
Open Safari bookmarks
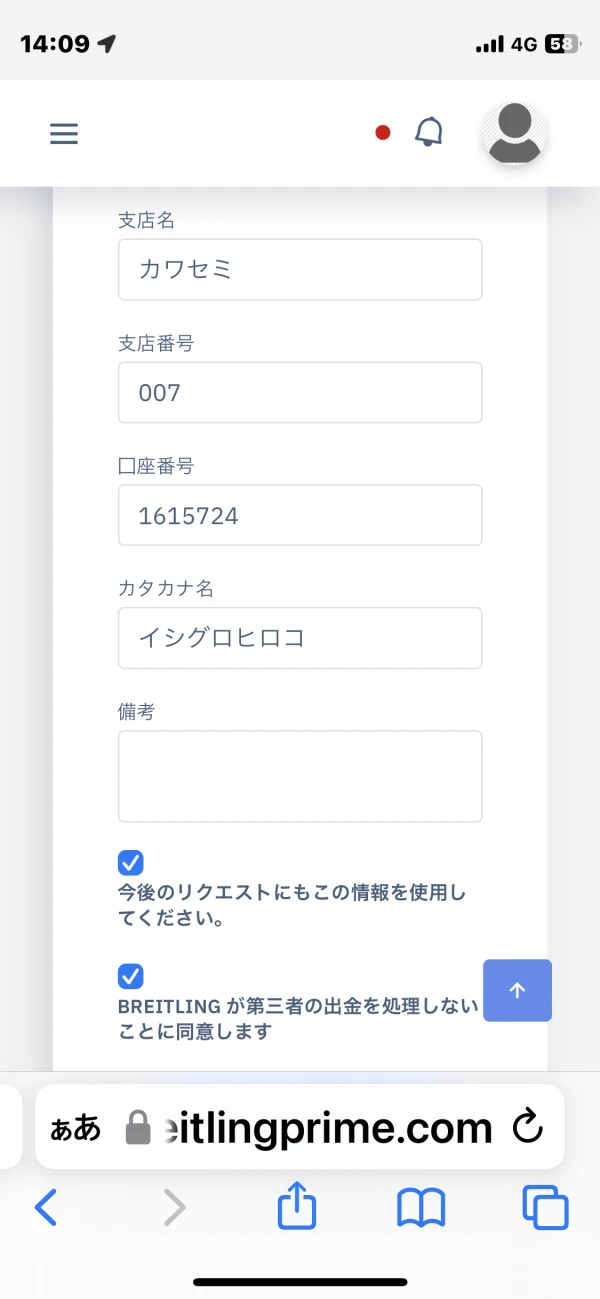tap(421, 1209)
